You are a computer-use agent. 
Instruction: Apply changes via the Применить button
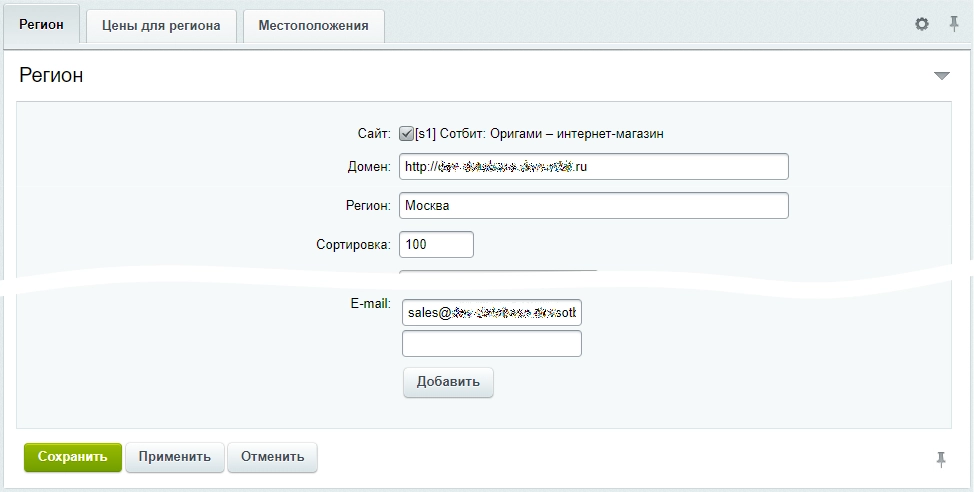[175, 457]
